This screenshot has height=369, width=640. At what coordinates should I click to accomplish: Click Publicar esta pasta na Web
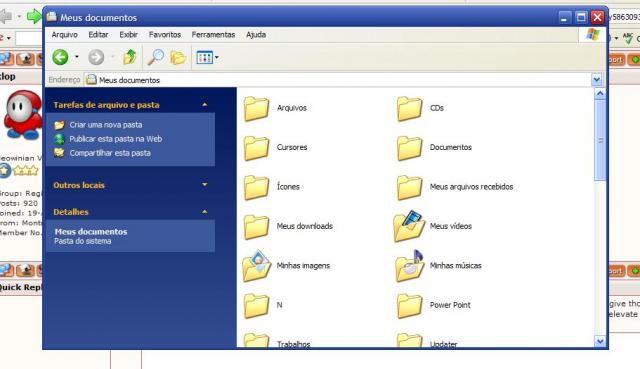(x=116, y=139)
